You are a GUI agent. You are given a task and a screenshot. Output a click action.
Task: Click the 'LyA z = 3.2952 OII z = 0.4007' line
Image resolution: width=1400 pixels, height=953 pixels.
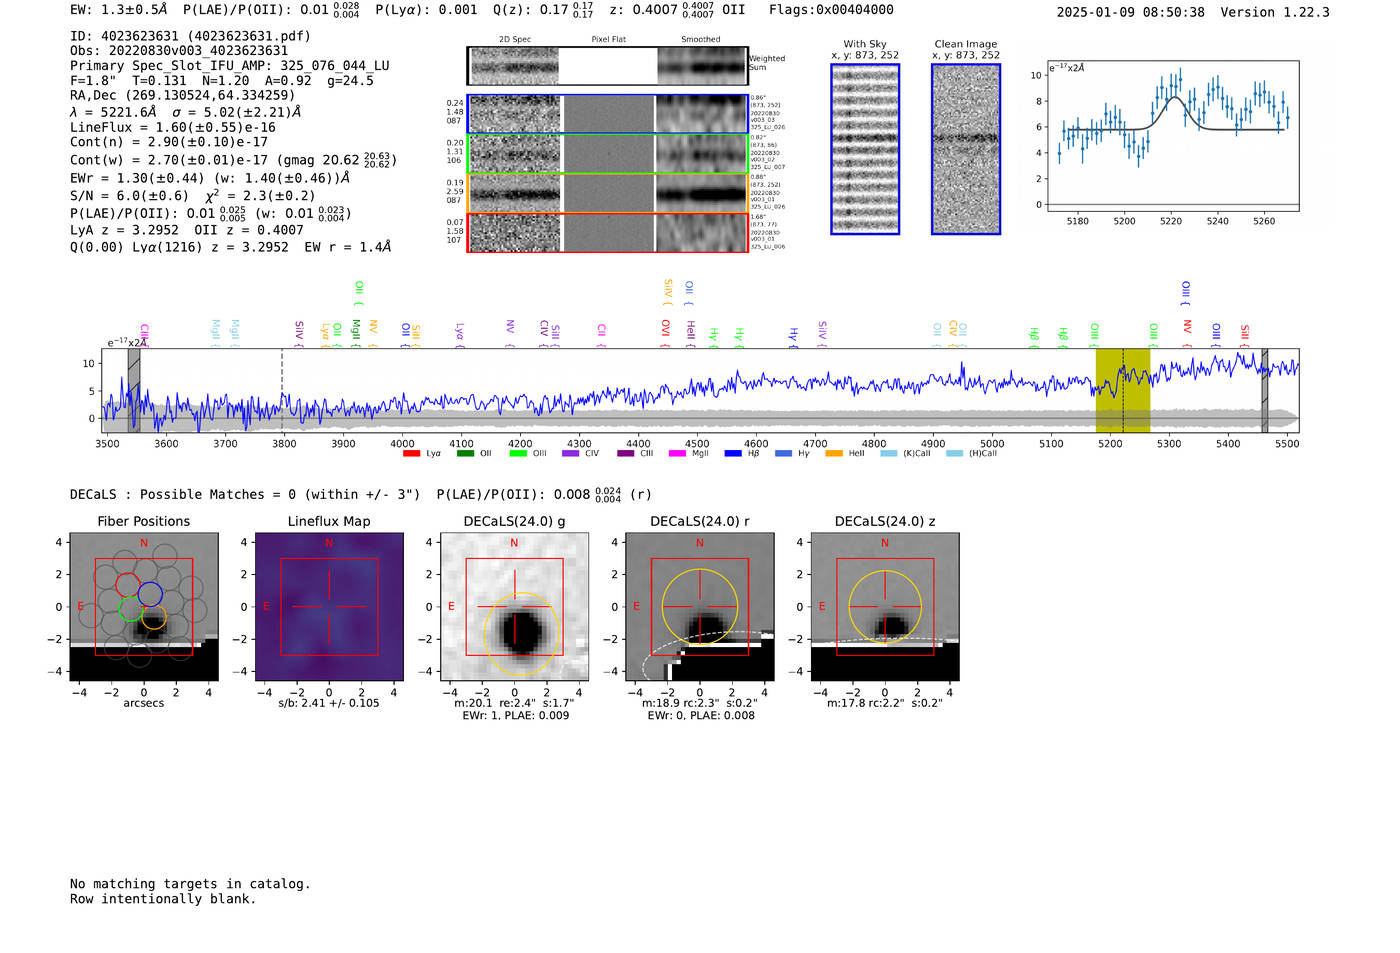[187, 230]
